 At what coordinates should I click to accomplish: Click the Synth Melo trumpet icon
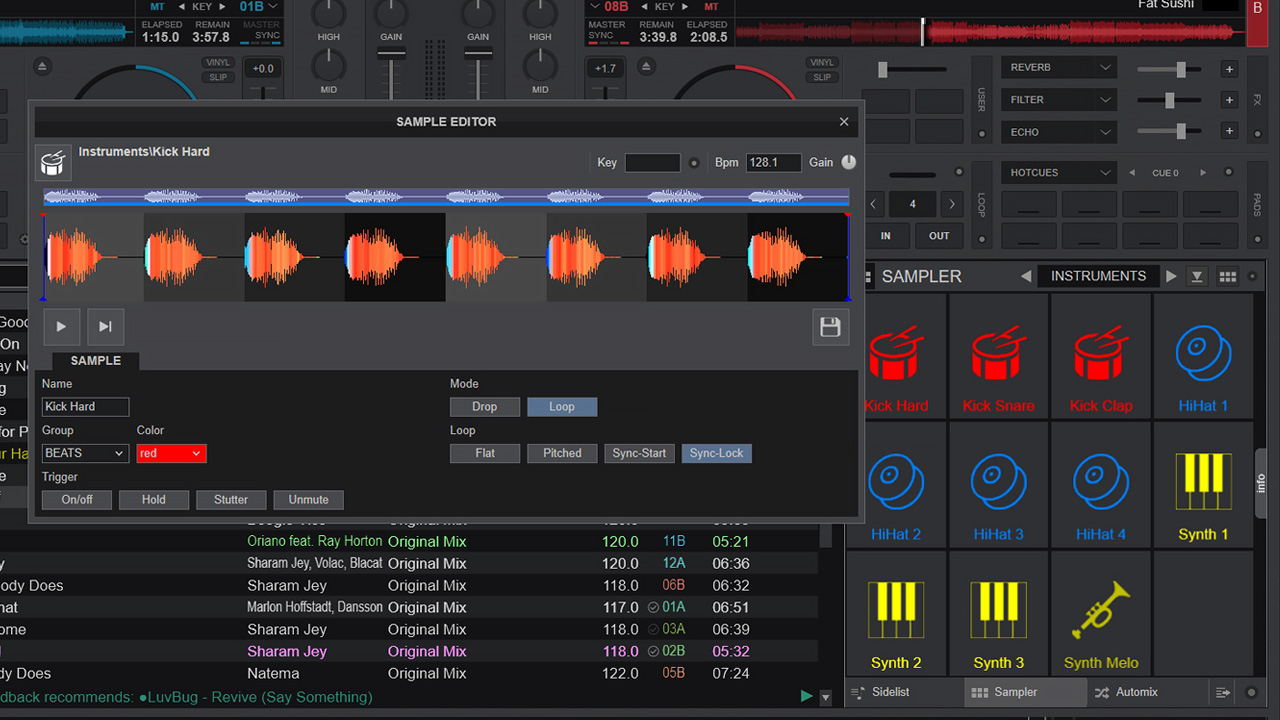[1100, 610]
